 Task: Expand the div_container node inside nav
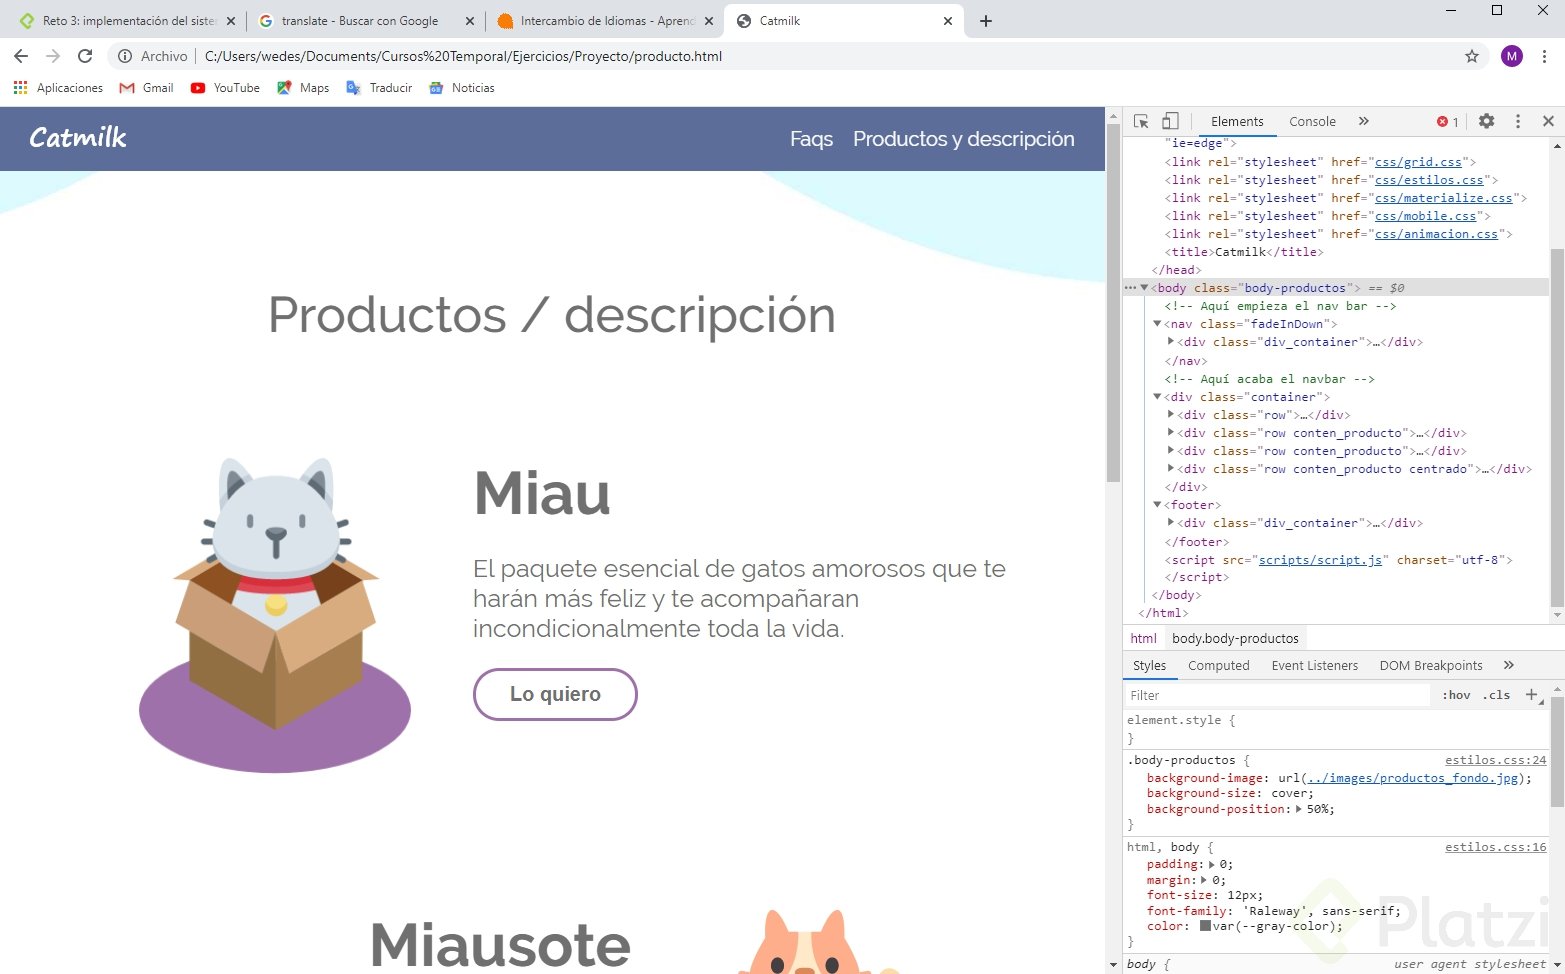click(x=1171, y=342)
